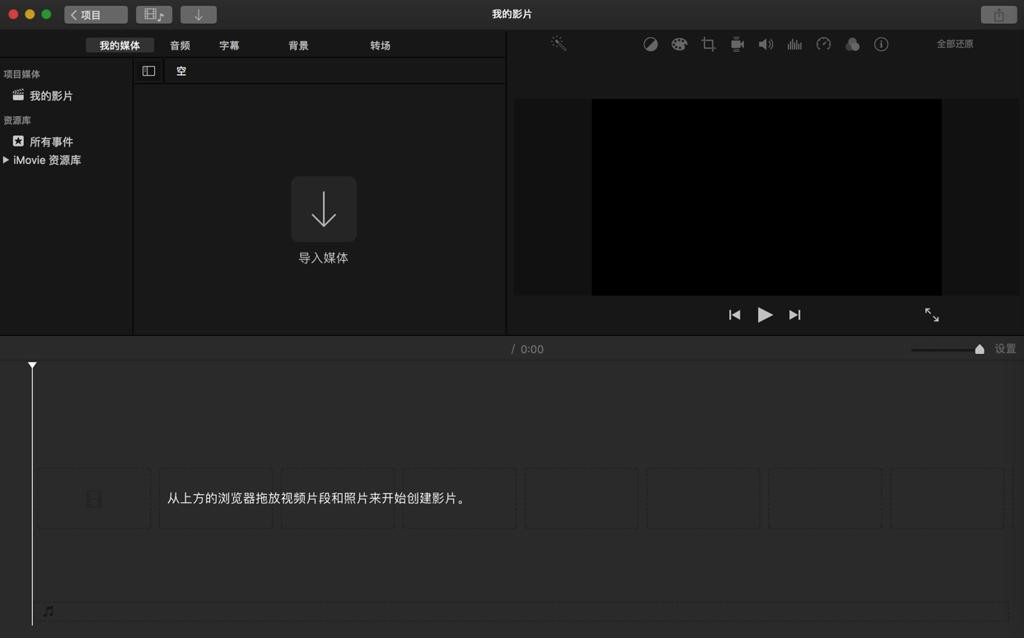This screenshot has height=638, width=1024.
Task: Open the clip filter and audio effects icon
Action: [x=852, y=44]
